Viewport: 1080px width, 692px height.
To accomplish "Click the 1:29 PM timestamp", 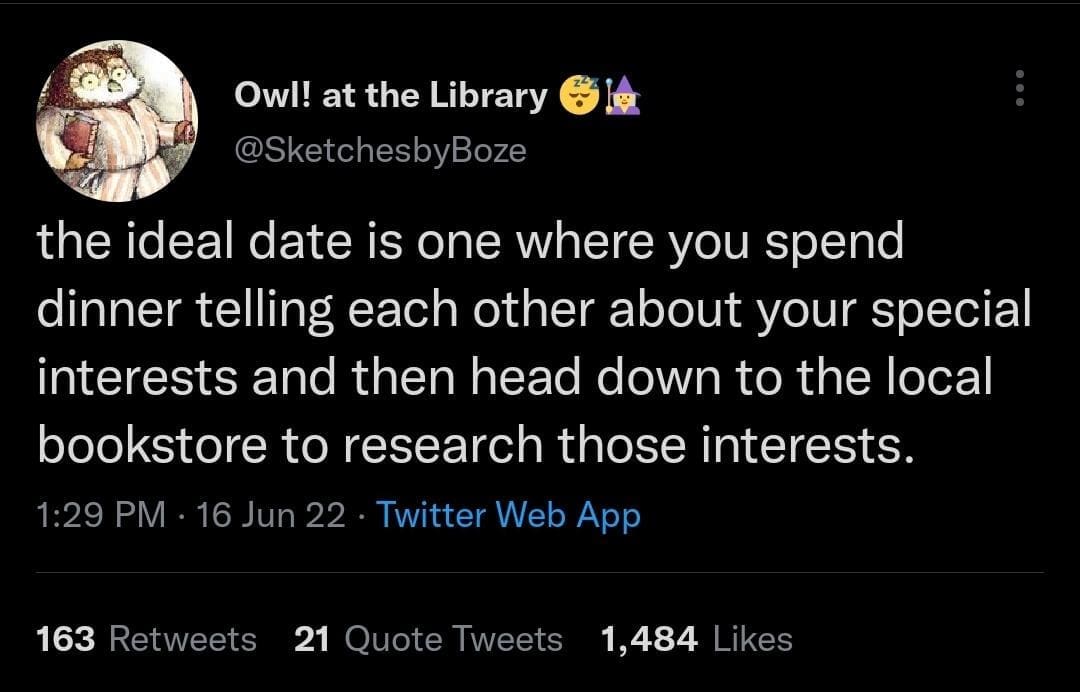I will pyautogui.click(x=101, y=515).
